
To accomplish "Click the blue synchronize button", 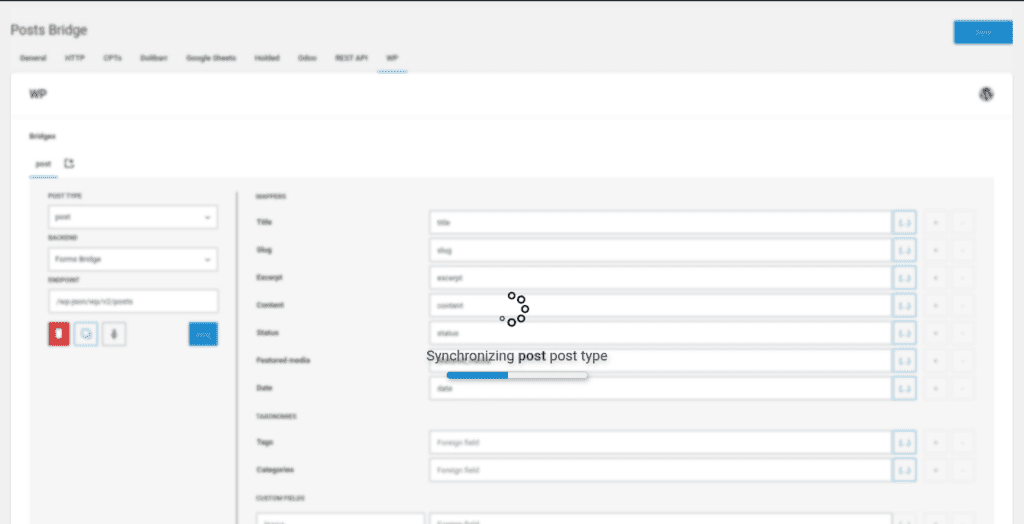I will [203, 334].
